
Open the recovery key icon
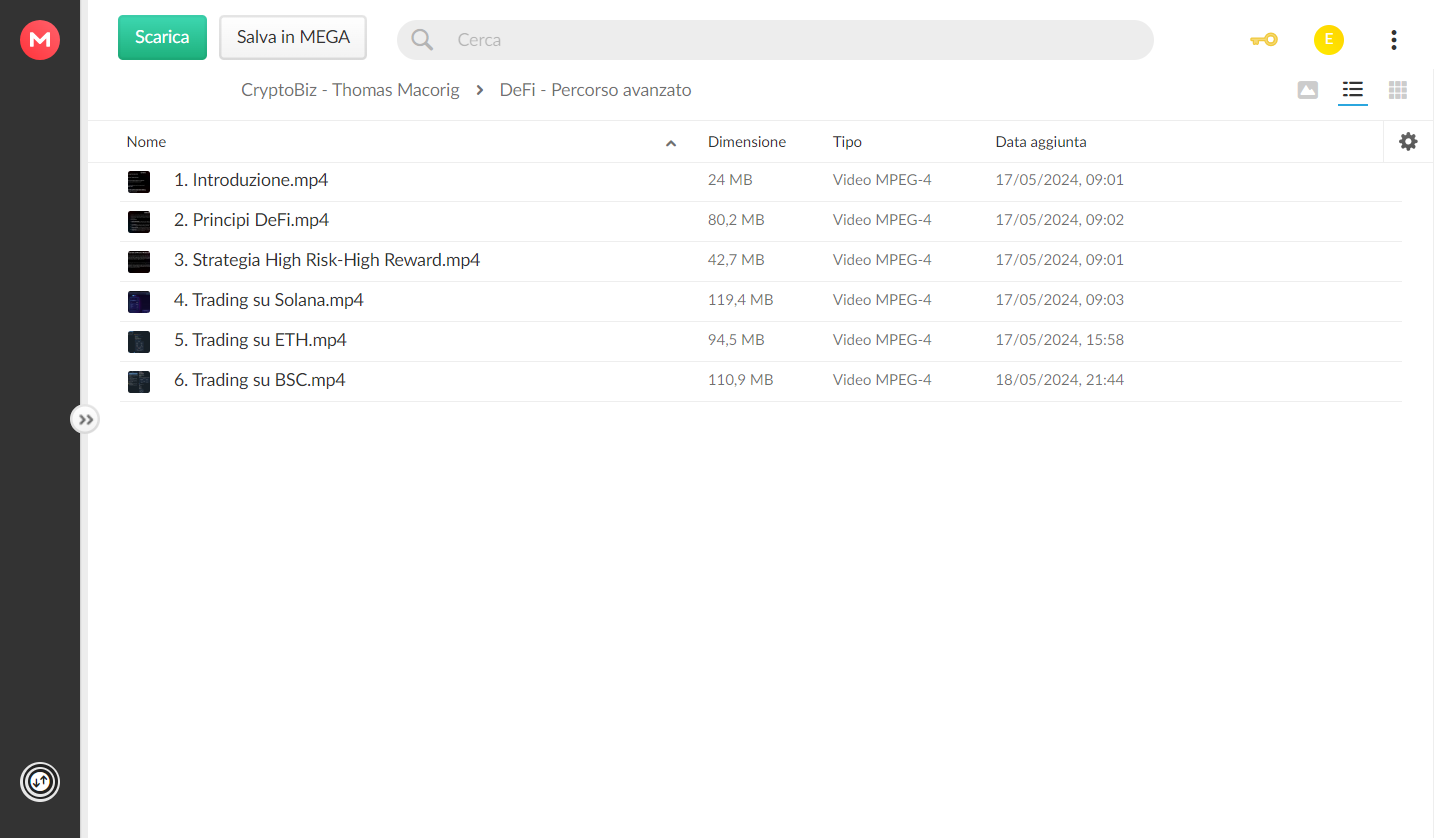(1264, 40)
